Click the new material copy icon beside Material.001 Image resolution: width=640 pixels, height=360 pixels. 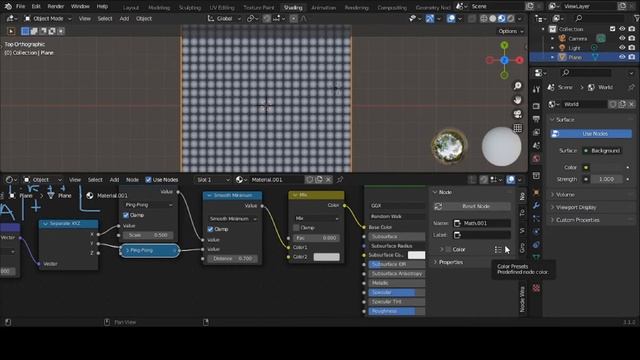[319, 180]
